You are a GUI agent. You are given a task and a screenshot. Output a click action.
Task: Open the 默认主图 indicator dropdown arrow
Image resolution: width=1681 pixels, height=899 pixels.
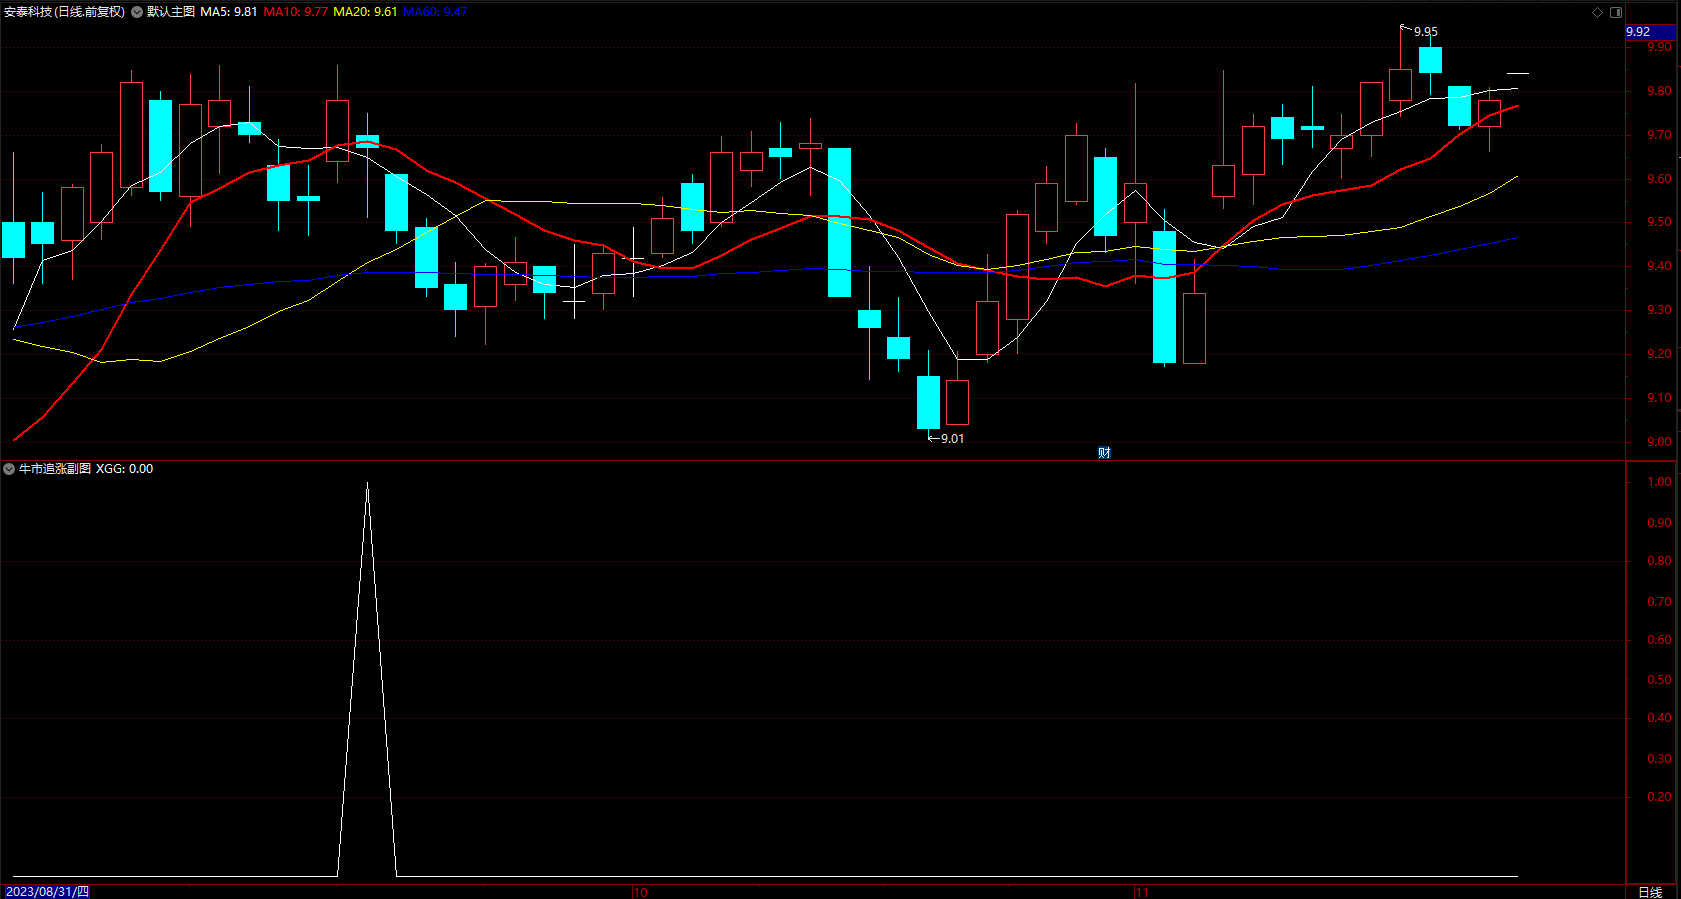pyautogui.click(x=137, y=12)
